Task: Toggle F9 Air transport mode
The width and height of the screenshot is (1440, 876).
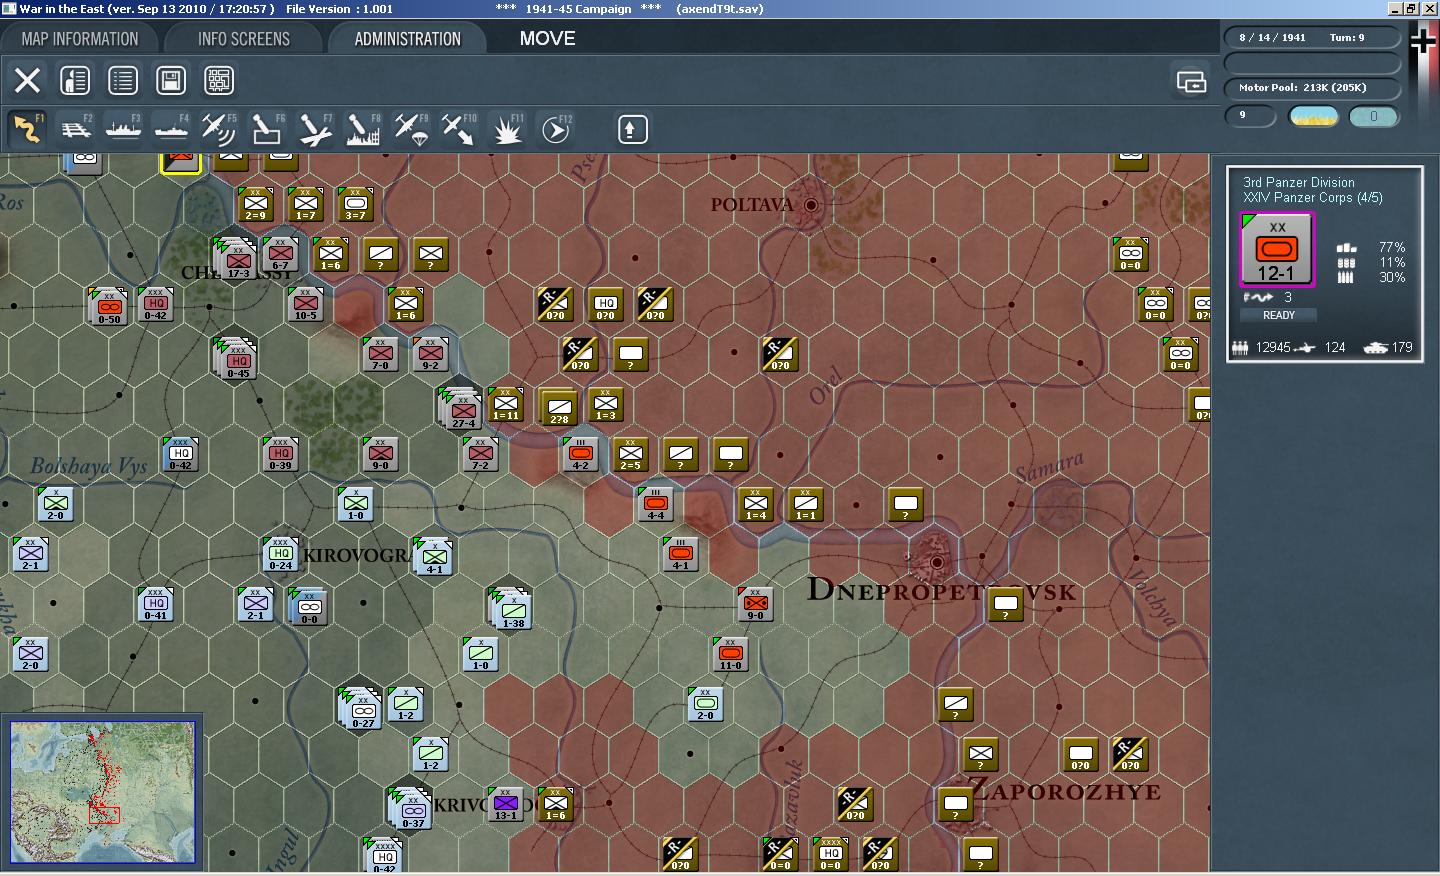Action: [411, 129]
